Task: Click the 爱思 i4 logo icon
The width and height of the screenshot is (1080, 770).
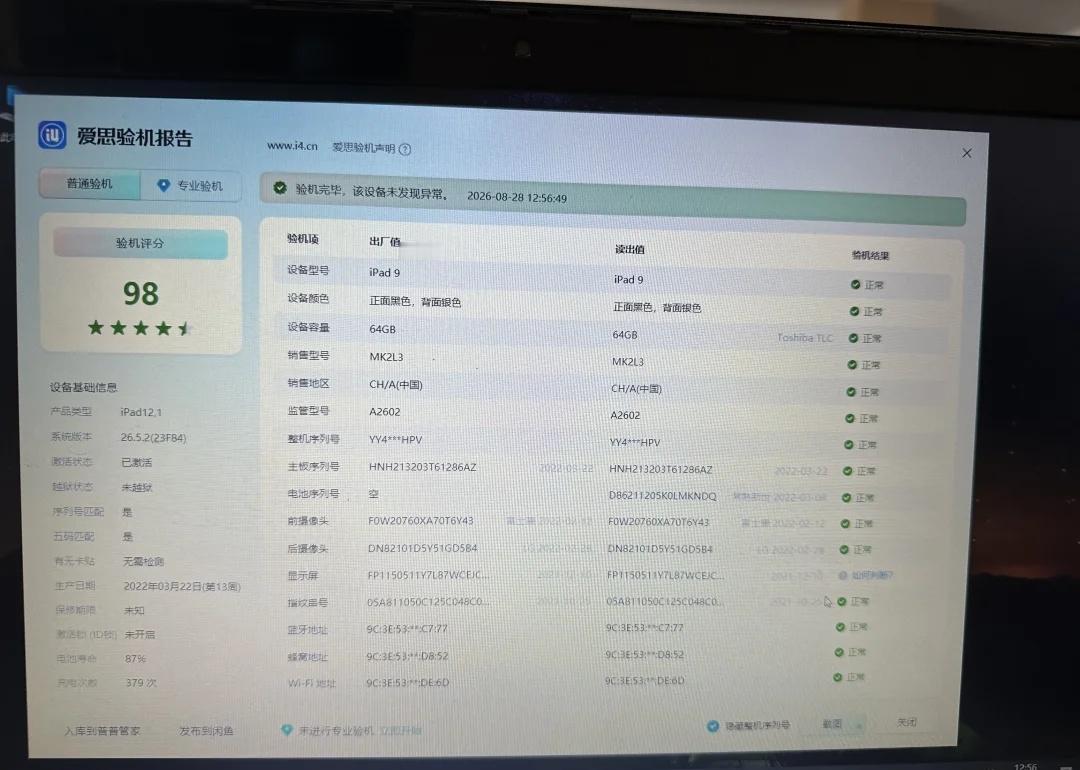Action: (x=52, y=135)
